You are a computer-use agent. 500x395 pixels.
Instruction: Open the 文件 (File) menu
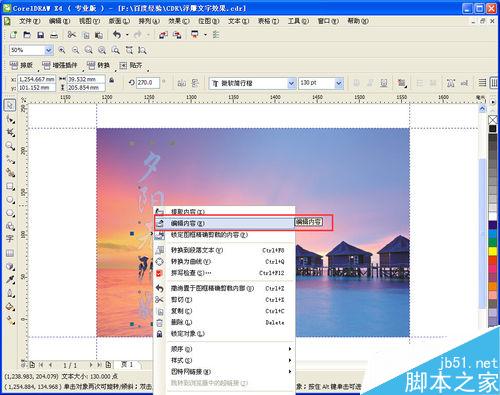30,21
